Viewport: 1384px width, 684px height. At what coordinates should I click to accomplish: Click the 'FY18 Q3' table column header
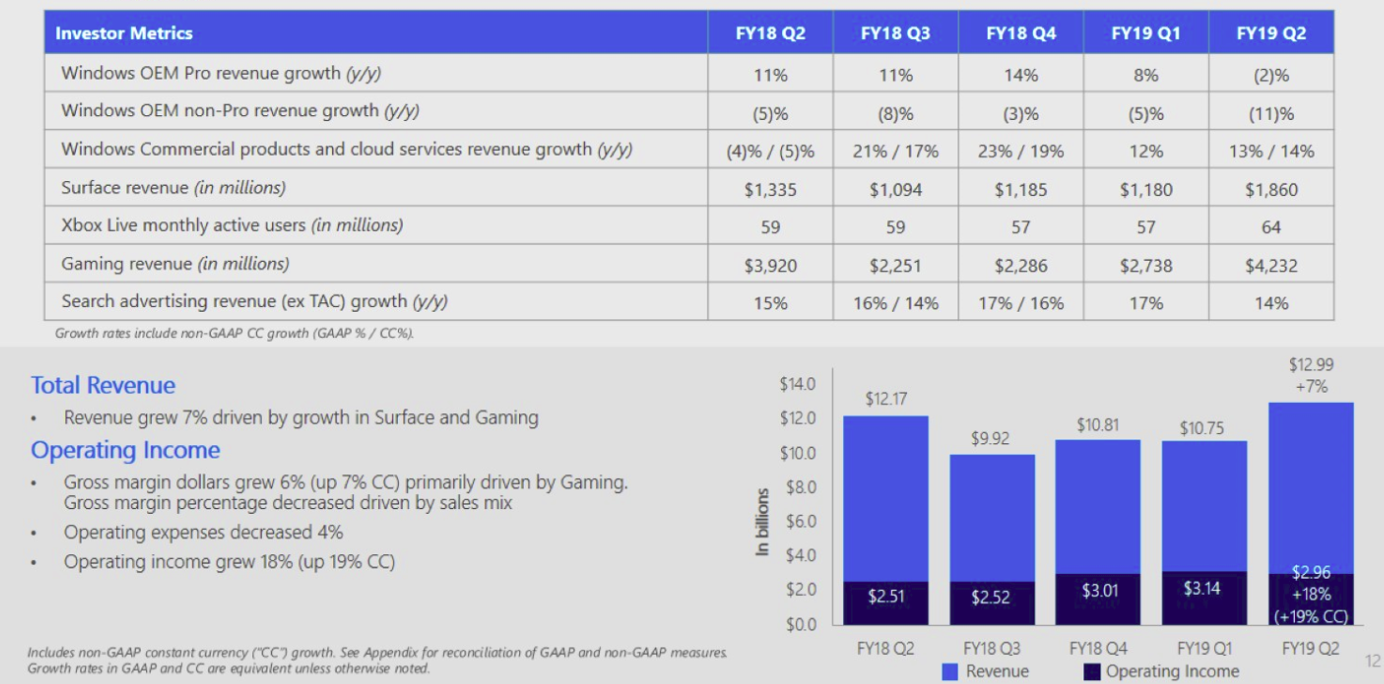pos(895,33)
